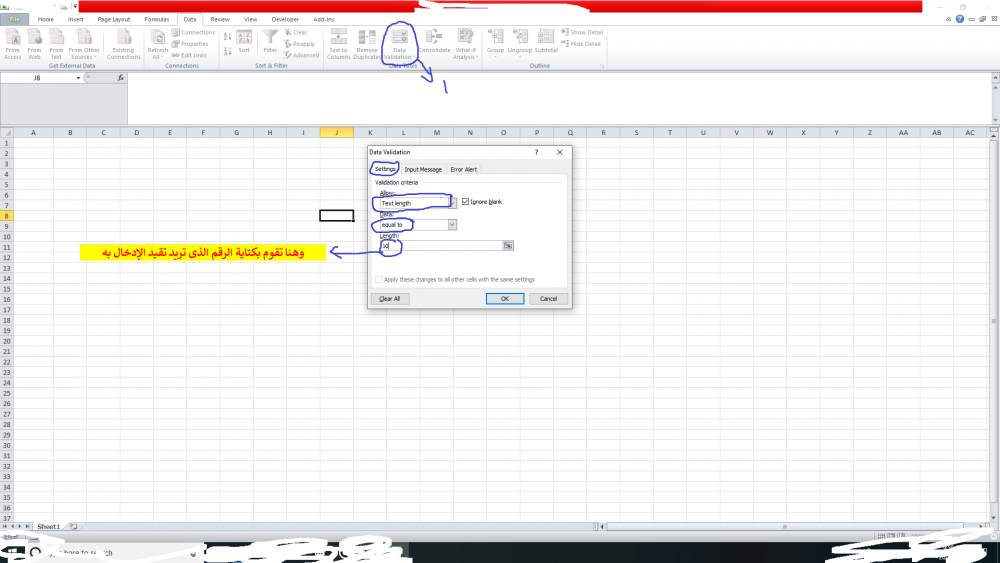Open the Developer ribbon tab

[285, 19]
